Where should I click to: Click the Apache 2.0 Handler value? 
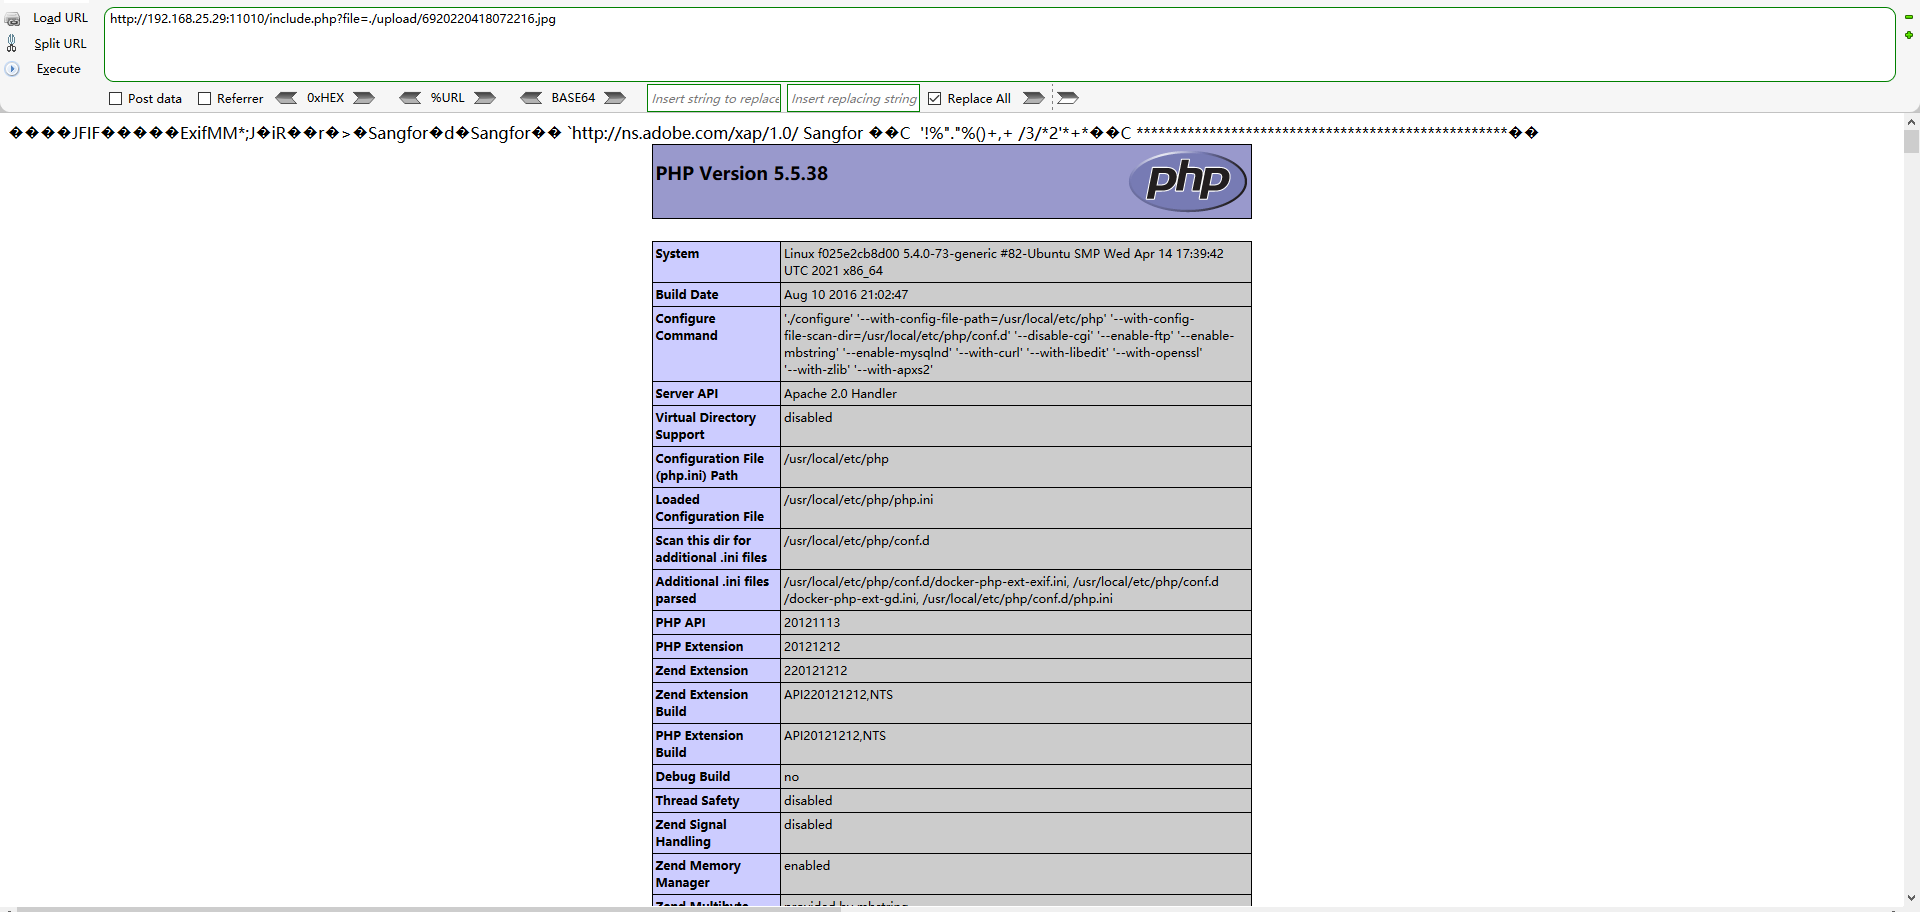pos(840,394)
